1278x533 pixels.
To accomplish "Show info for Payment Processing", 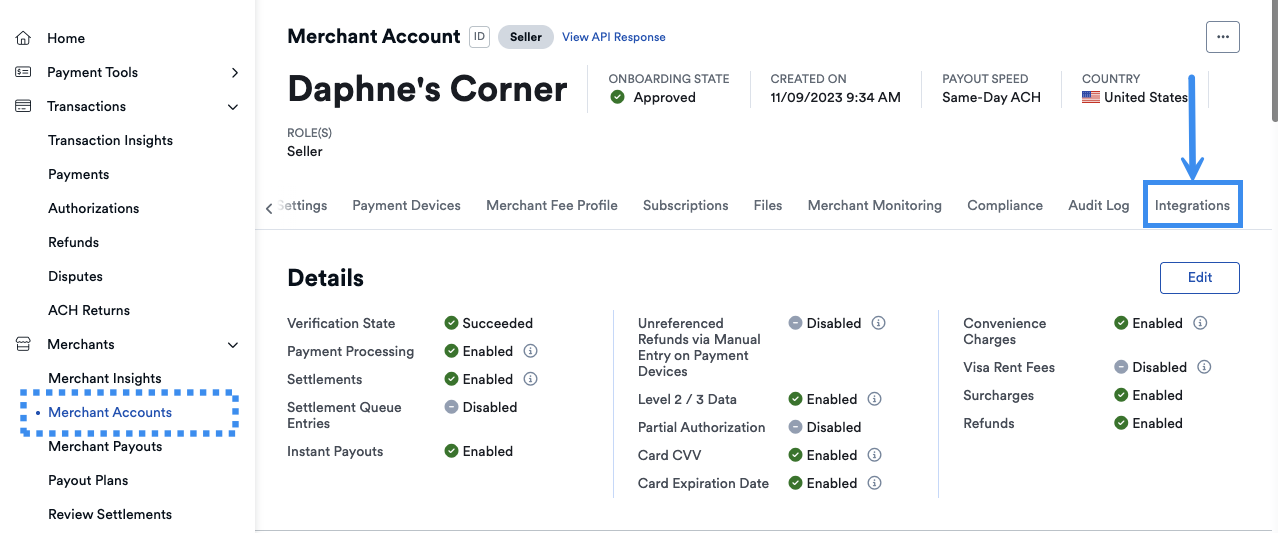I will point(531,351).
